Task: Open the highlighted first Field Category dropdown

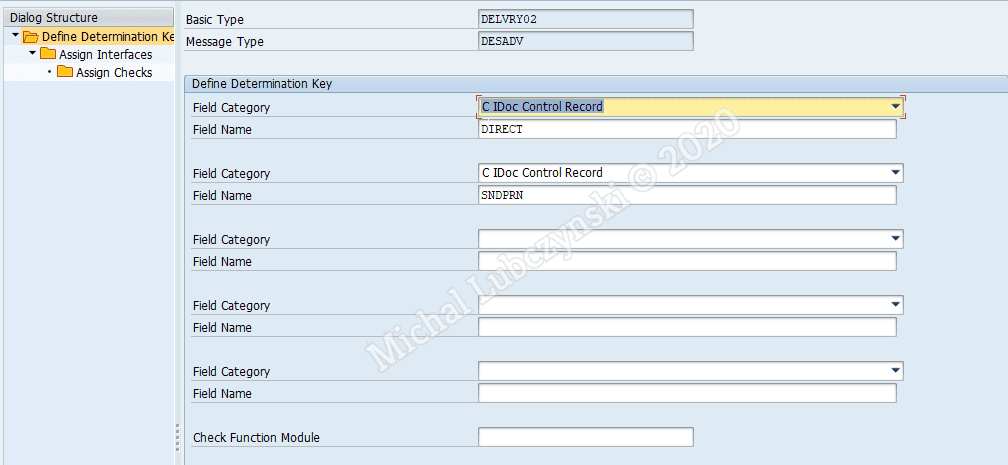Action: tap(896, 107)
